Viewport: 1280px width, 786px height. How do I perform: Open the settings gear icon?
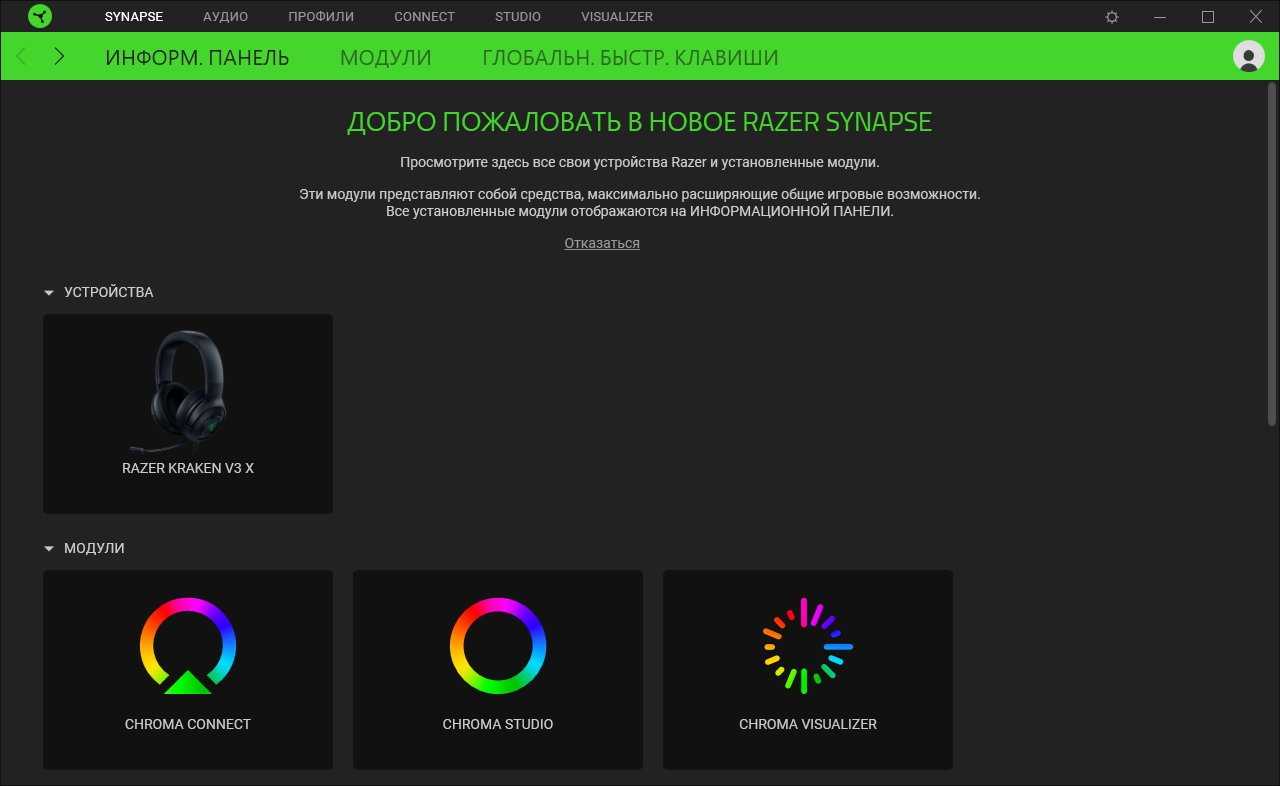coord(1112,17)
